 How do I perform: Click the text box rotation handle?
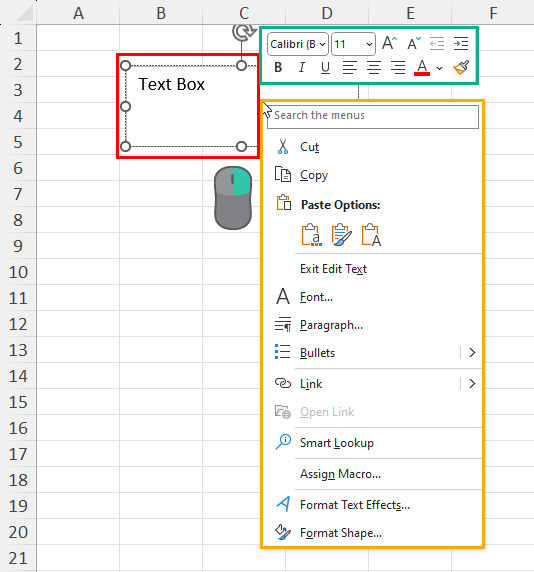(x=243, y=32)
